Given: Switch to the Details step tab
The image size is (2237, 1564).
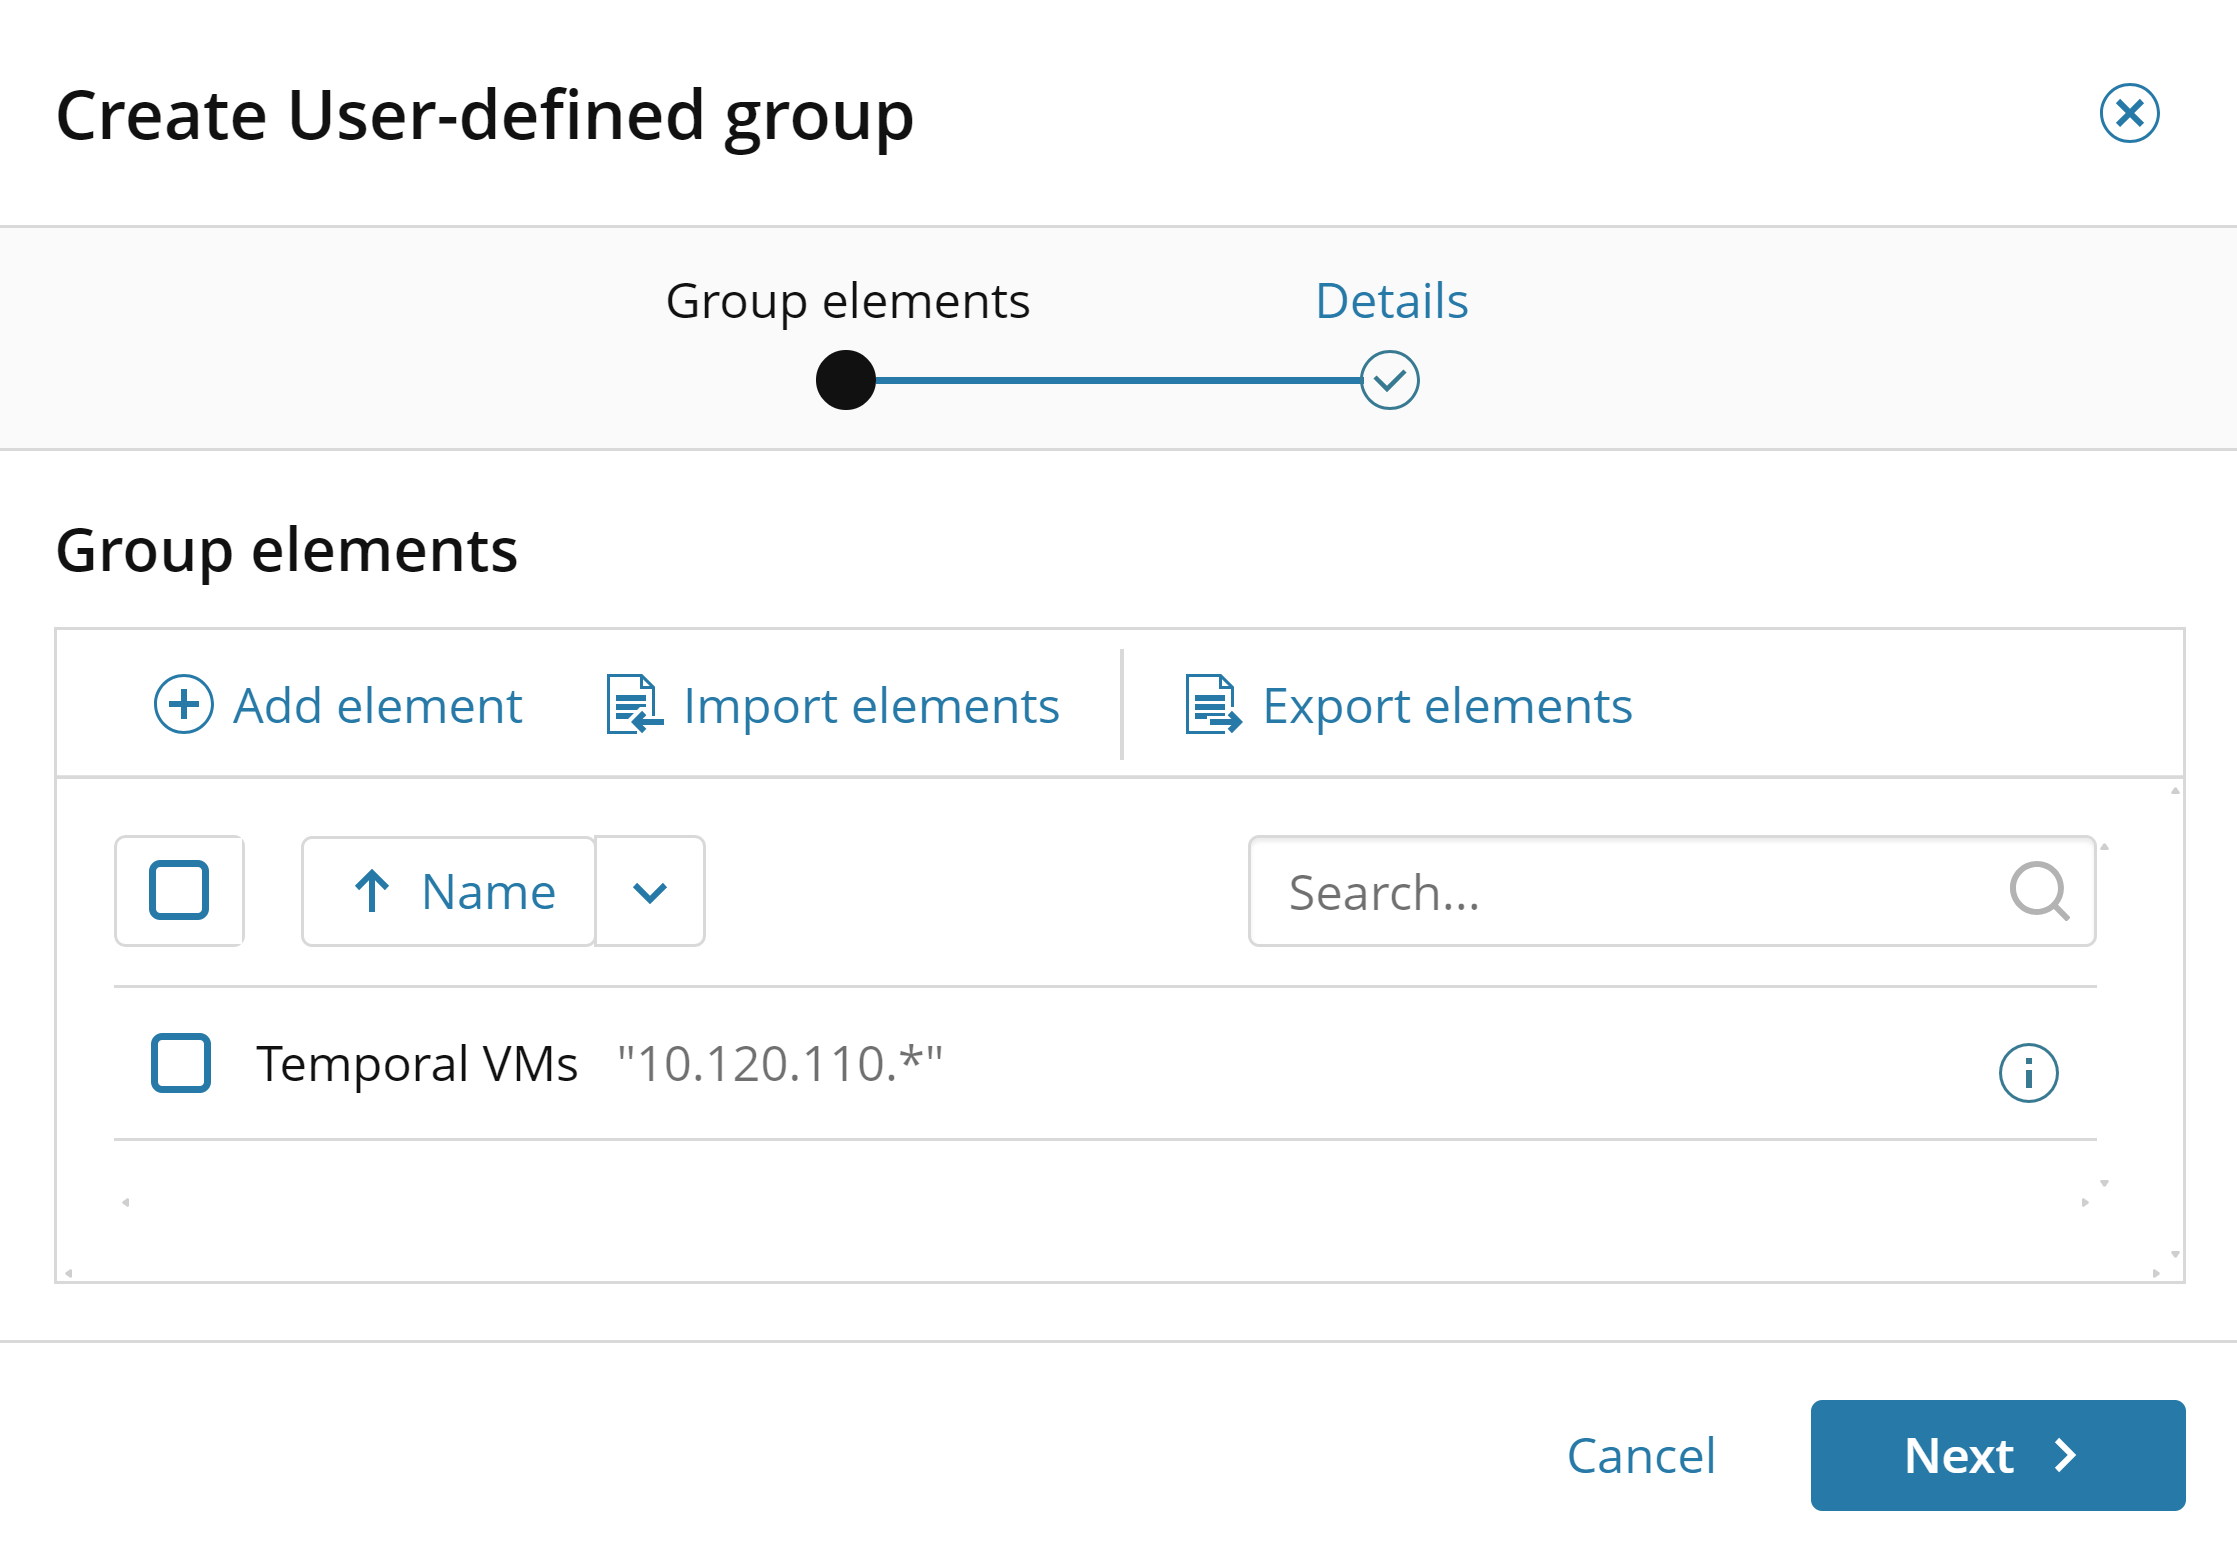Looking at the screenshot, I should 1391,301.
